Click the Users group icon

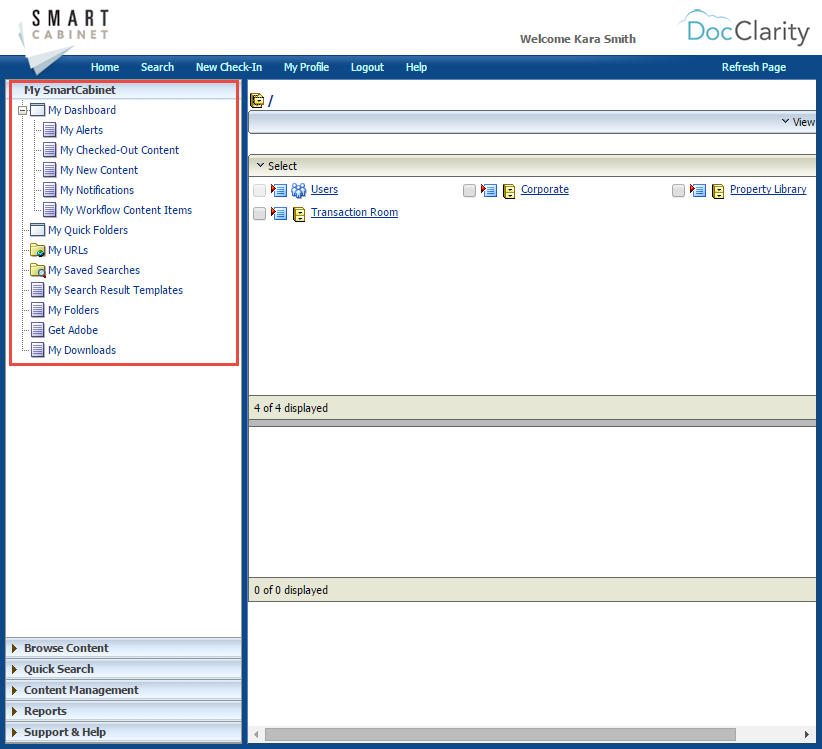coord(297,189)
